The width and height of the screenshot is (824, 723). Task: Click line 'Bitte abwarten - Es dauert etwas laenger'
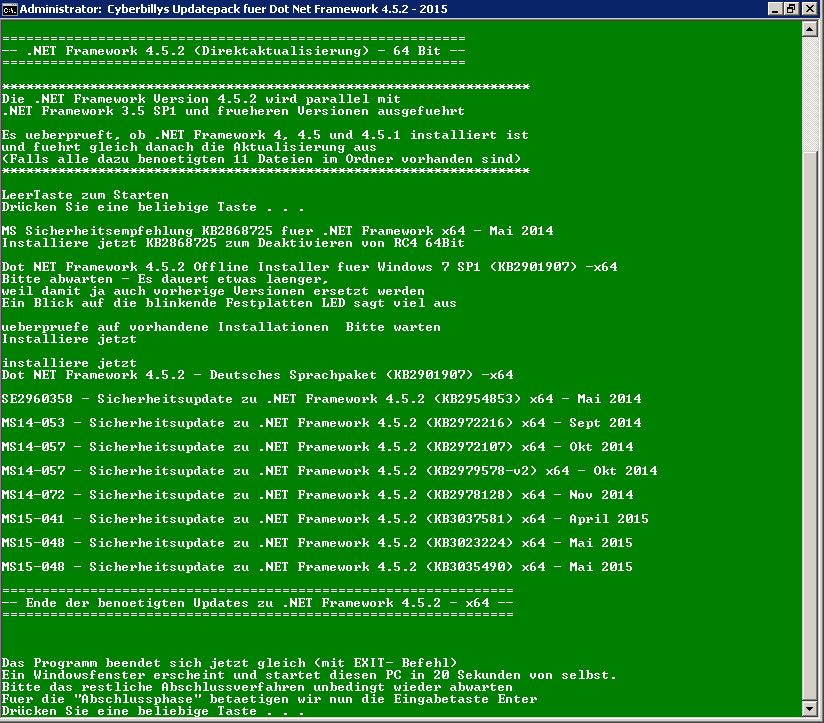point(165,279)
